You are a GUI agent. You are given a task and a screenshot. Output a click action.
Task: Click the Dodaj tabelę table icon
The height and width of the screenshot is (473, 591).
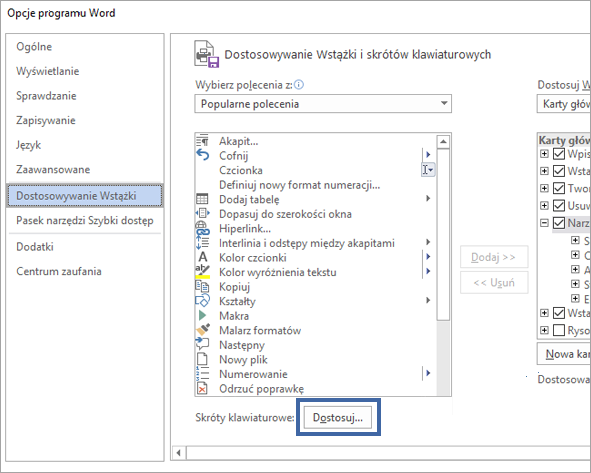(x=202, y=199)
